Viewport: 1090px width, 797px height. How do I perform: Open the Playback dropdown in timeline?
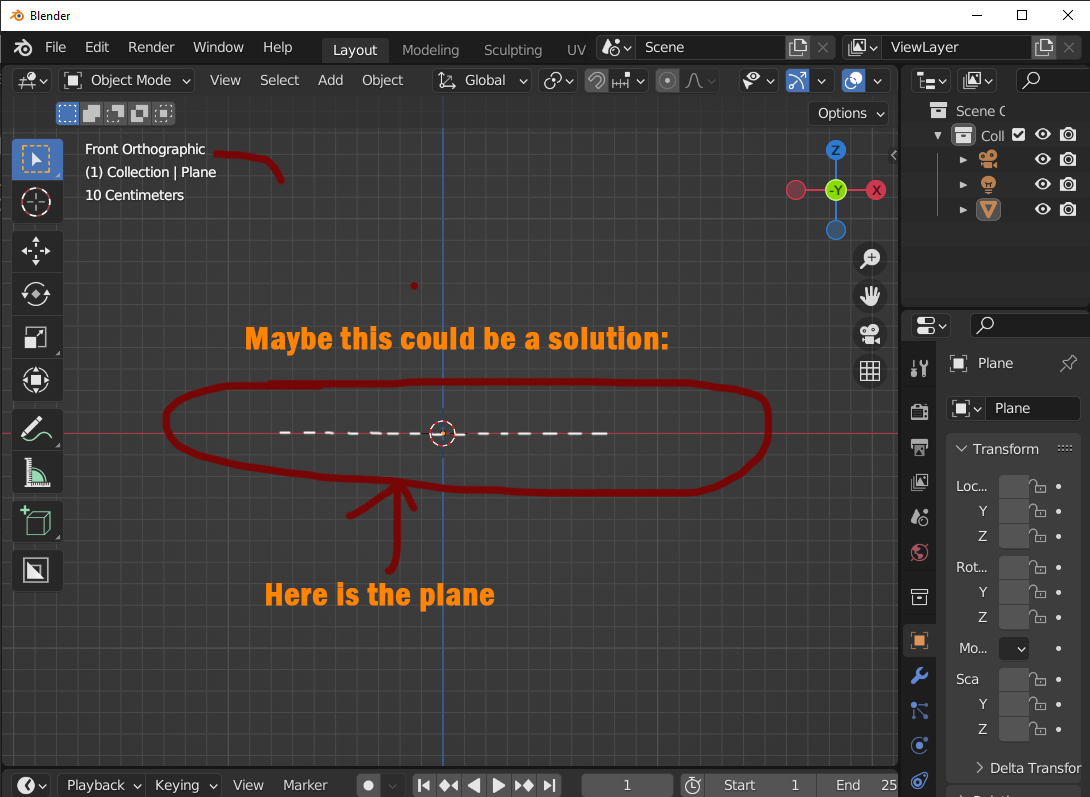[x=103, y=785]
